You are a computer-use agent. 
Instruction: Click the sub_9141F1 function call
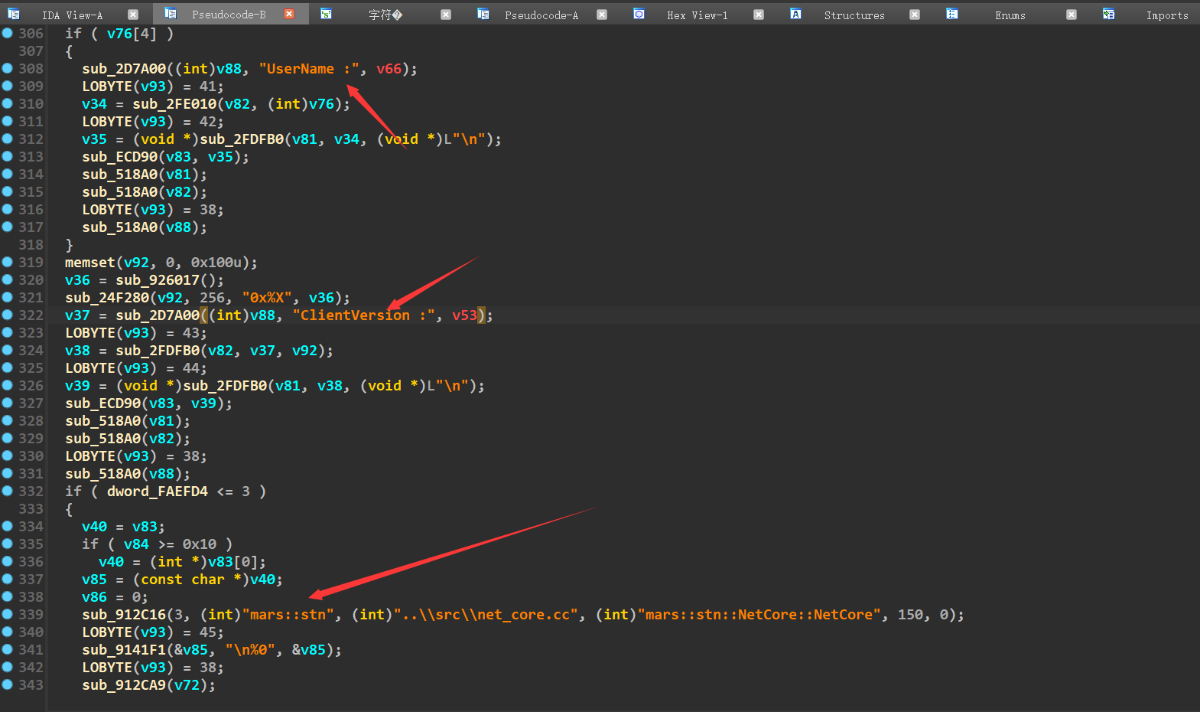pyautogui.click(x=124, y=649)
